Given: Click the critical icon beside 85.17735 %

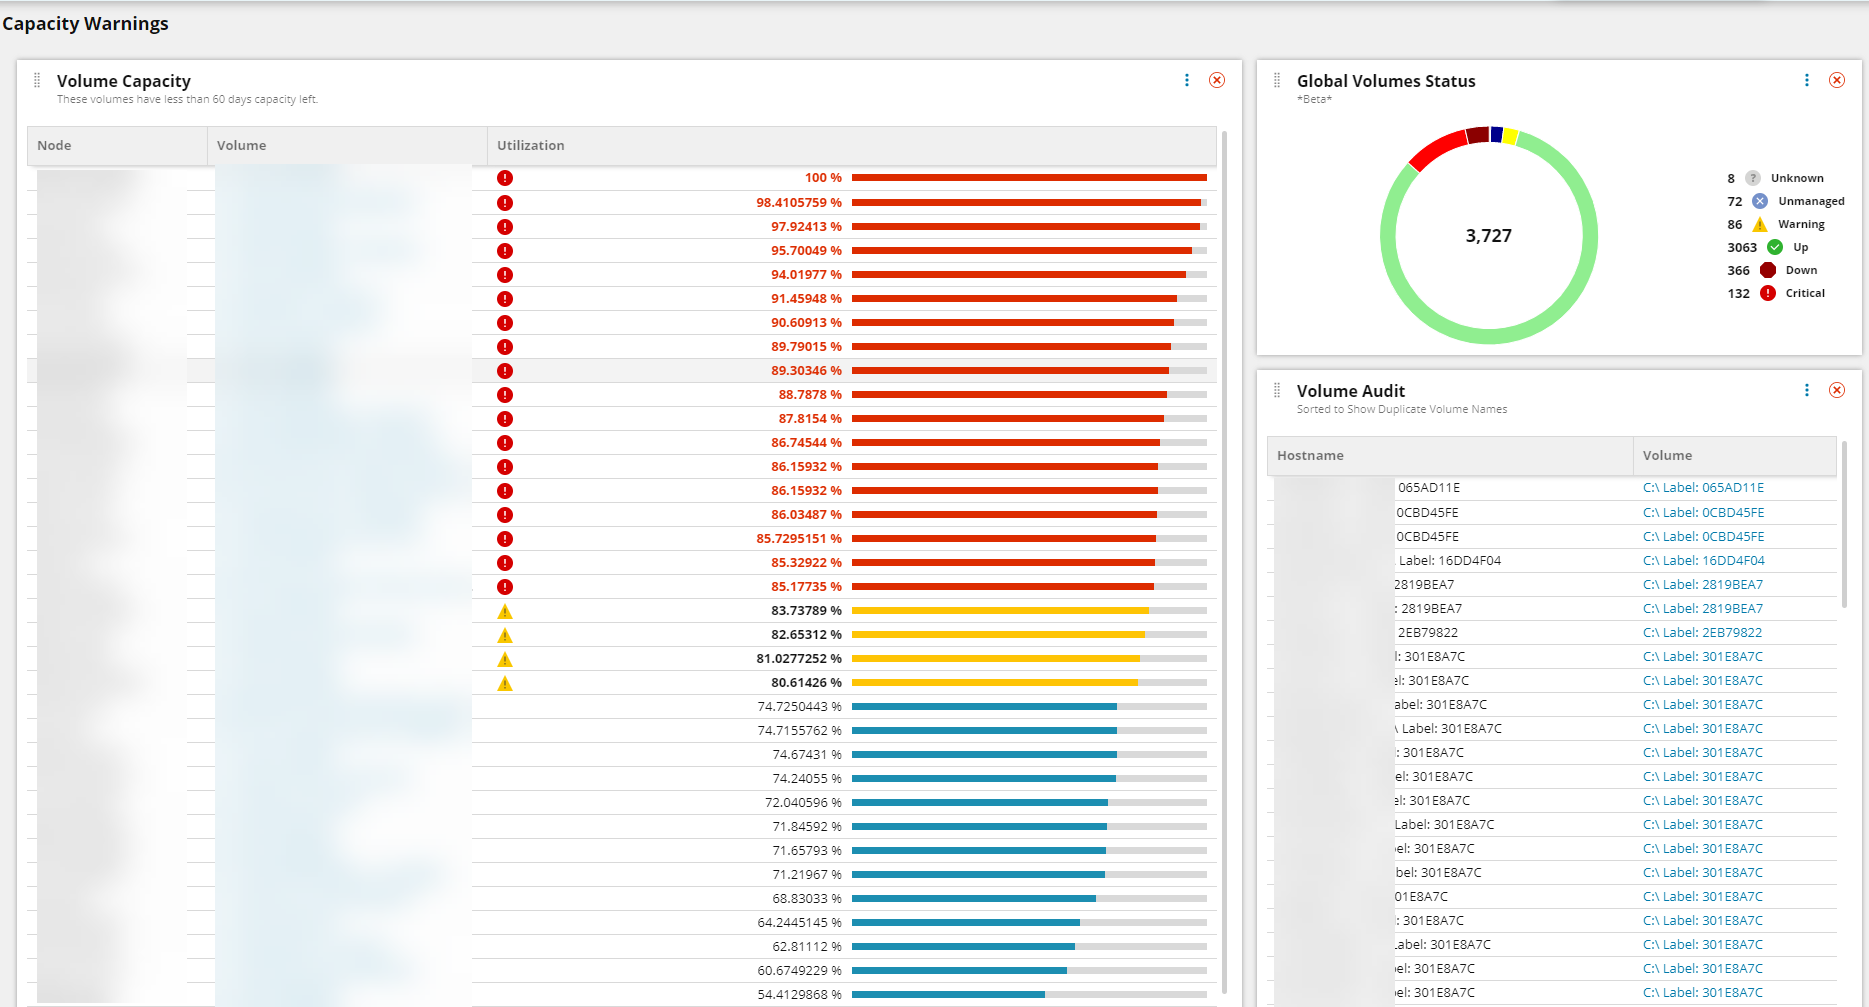Looking at the screenshot, I should click(x=505, y=587).
